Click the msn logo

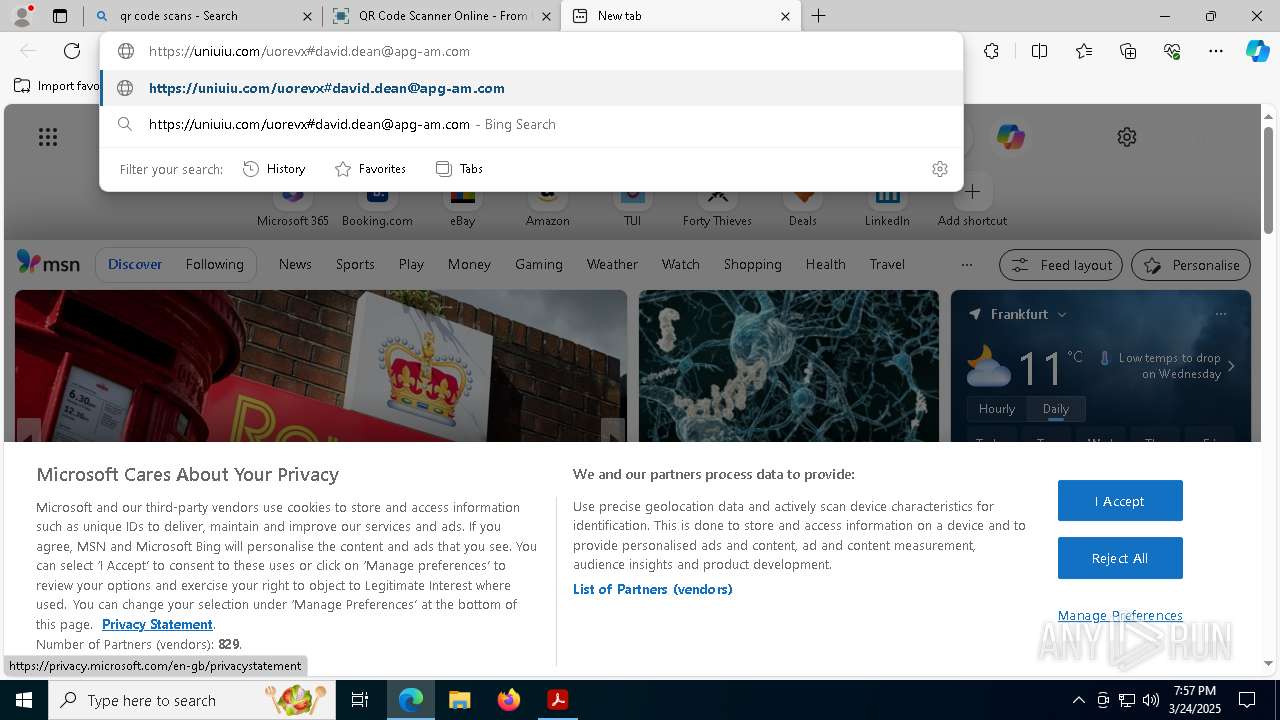coord(48,263)
